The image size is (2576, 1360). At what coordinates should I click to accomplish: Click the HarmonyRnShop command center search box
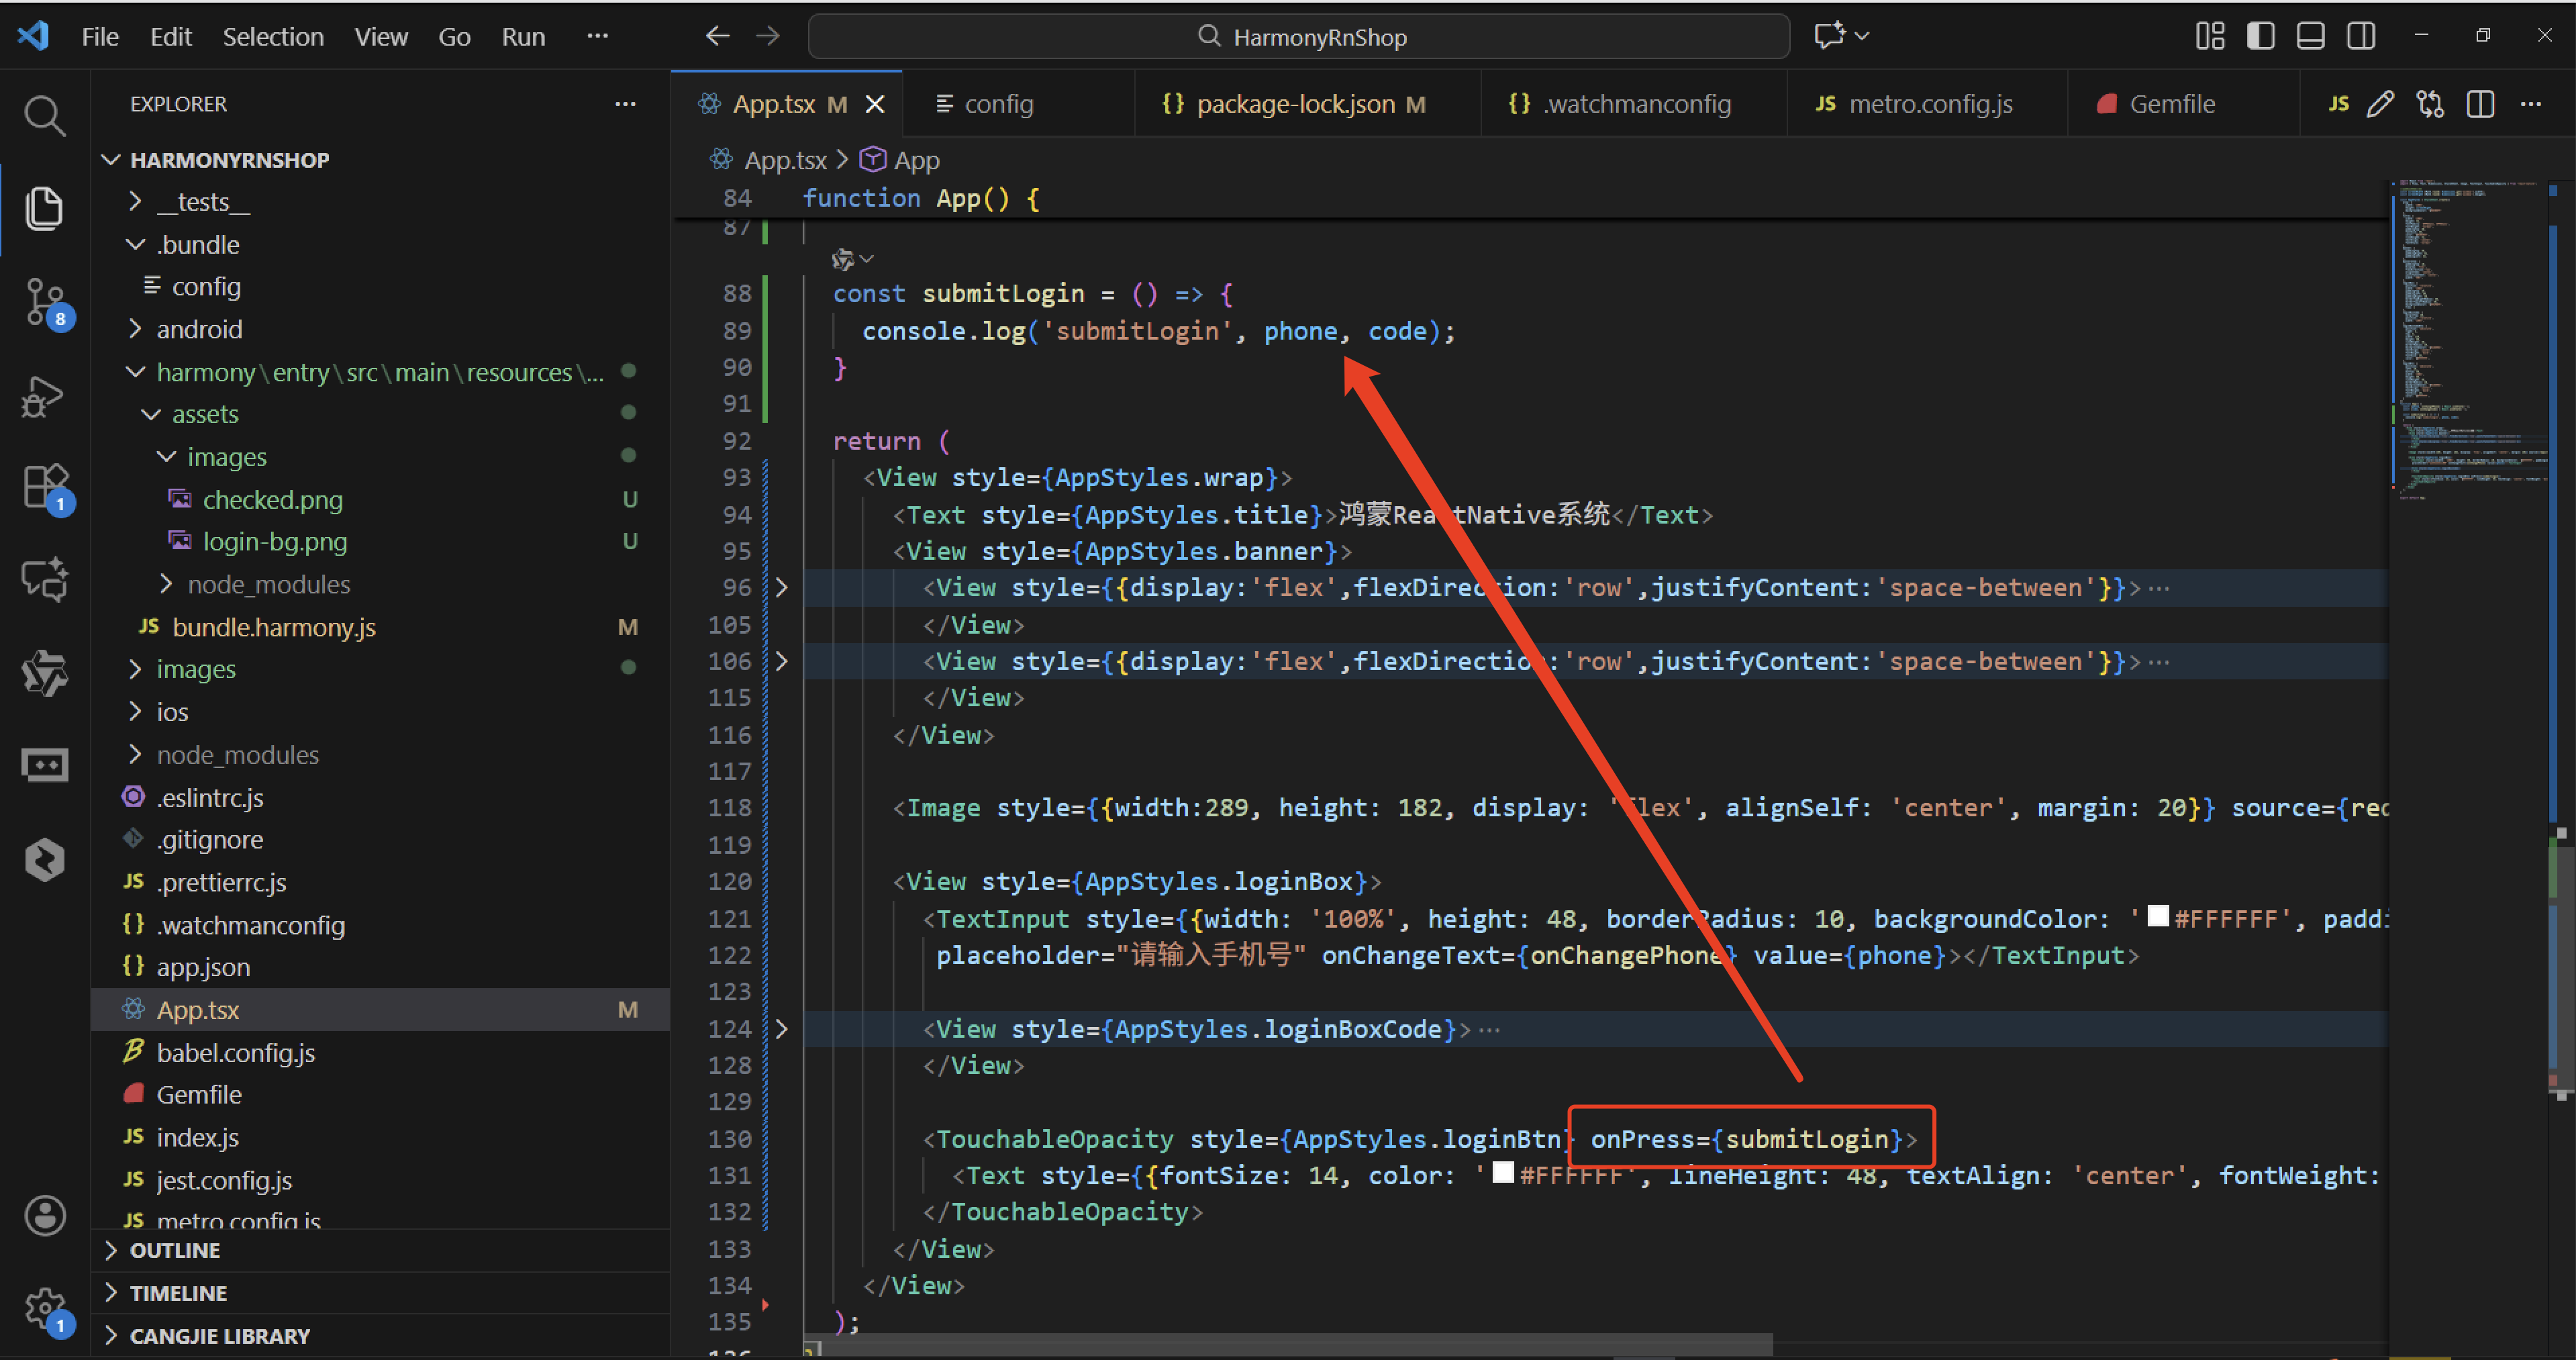pyautogui.click(x=1298, y=37)
